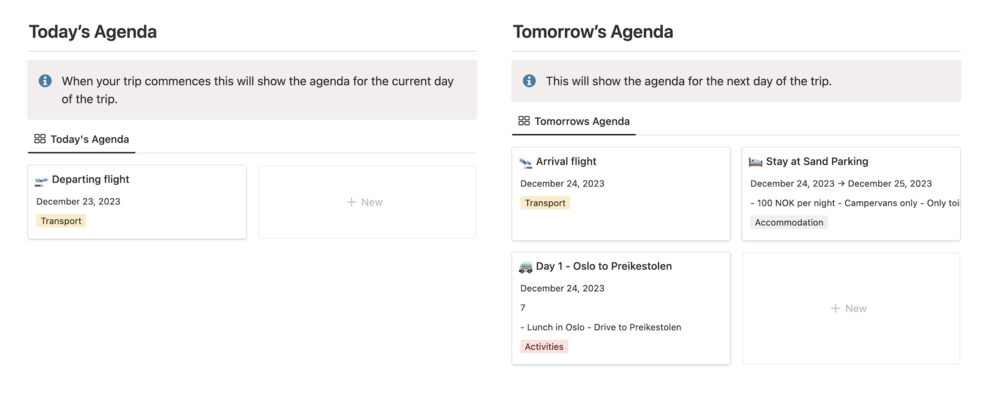
Task: Click the gallery icon beside Today's Agenda tab
Action: coord(40,139)
